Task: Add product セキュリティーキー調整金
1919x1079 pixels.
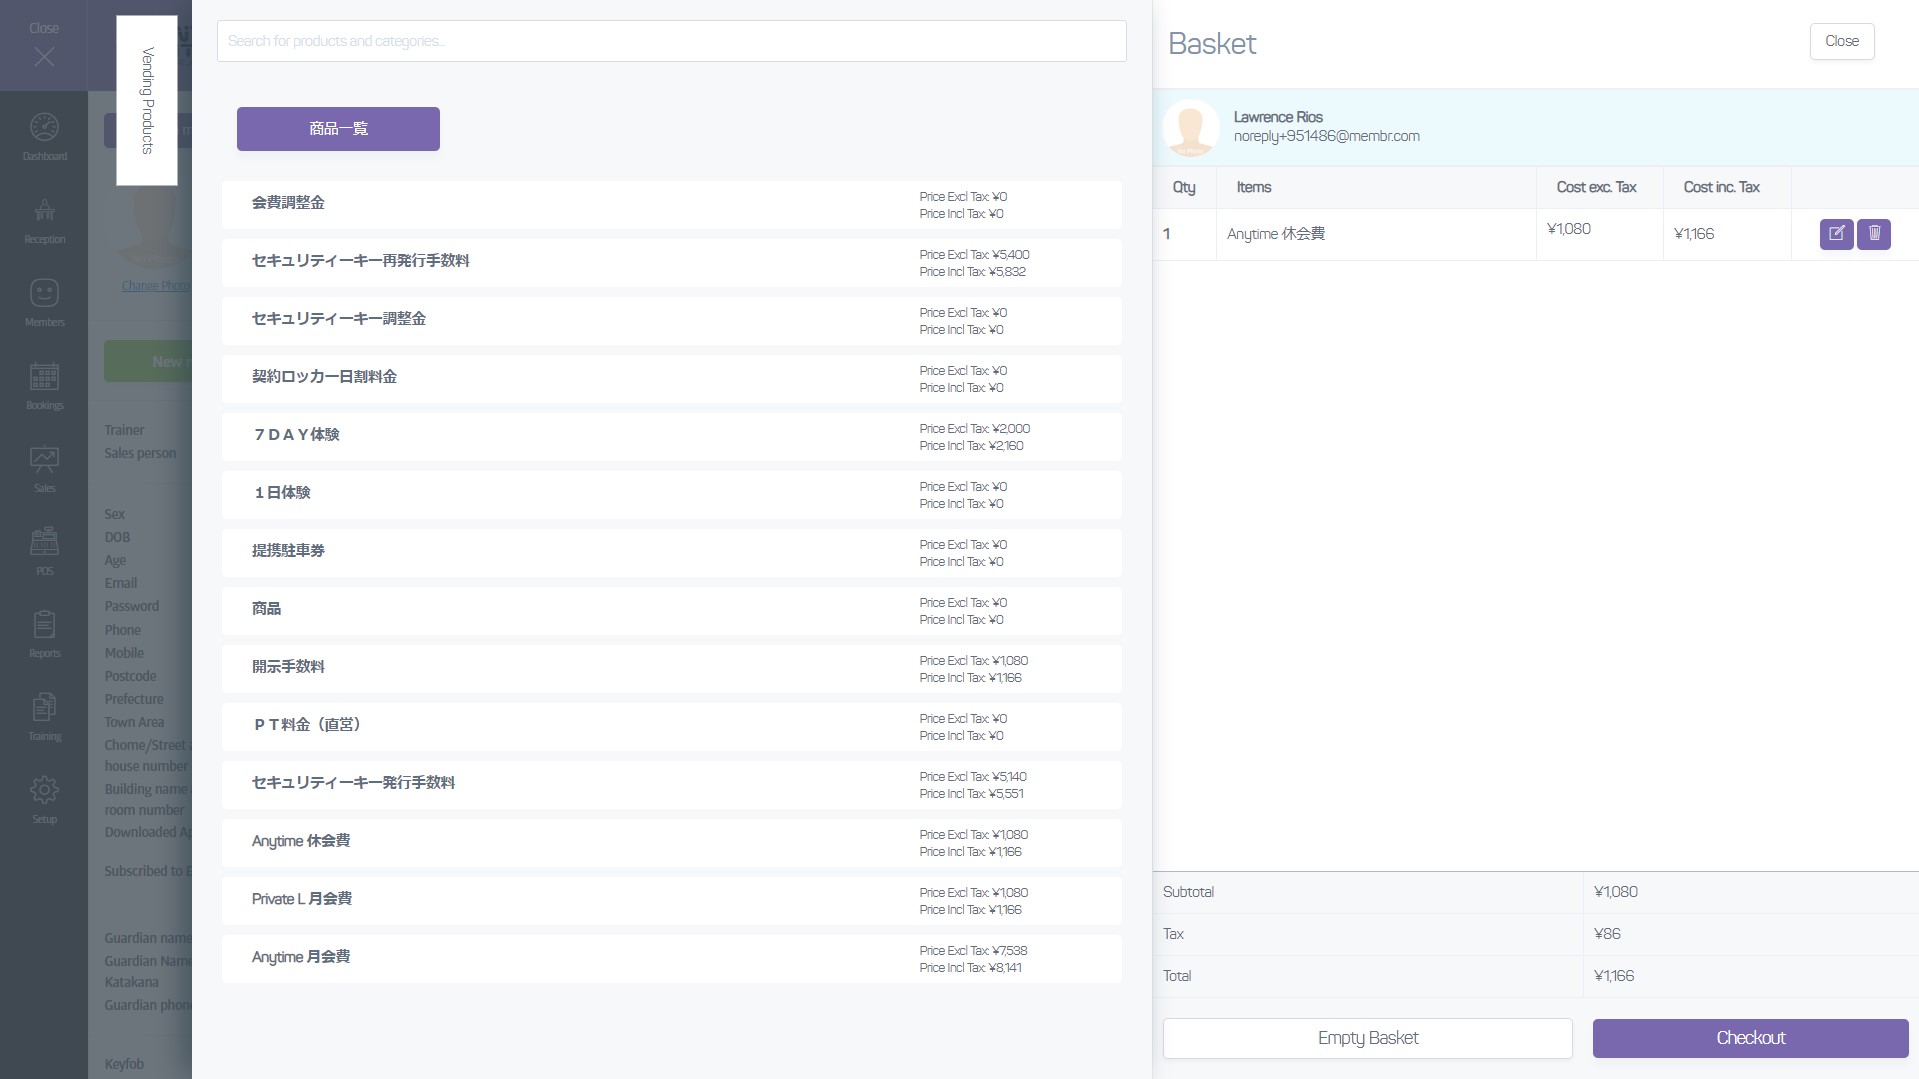Action: pyautogui.click(x=672, y=321)
